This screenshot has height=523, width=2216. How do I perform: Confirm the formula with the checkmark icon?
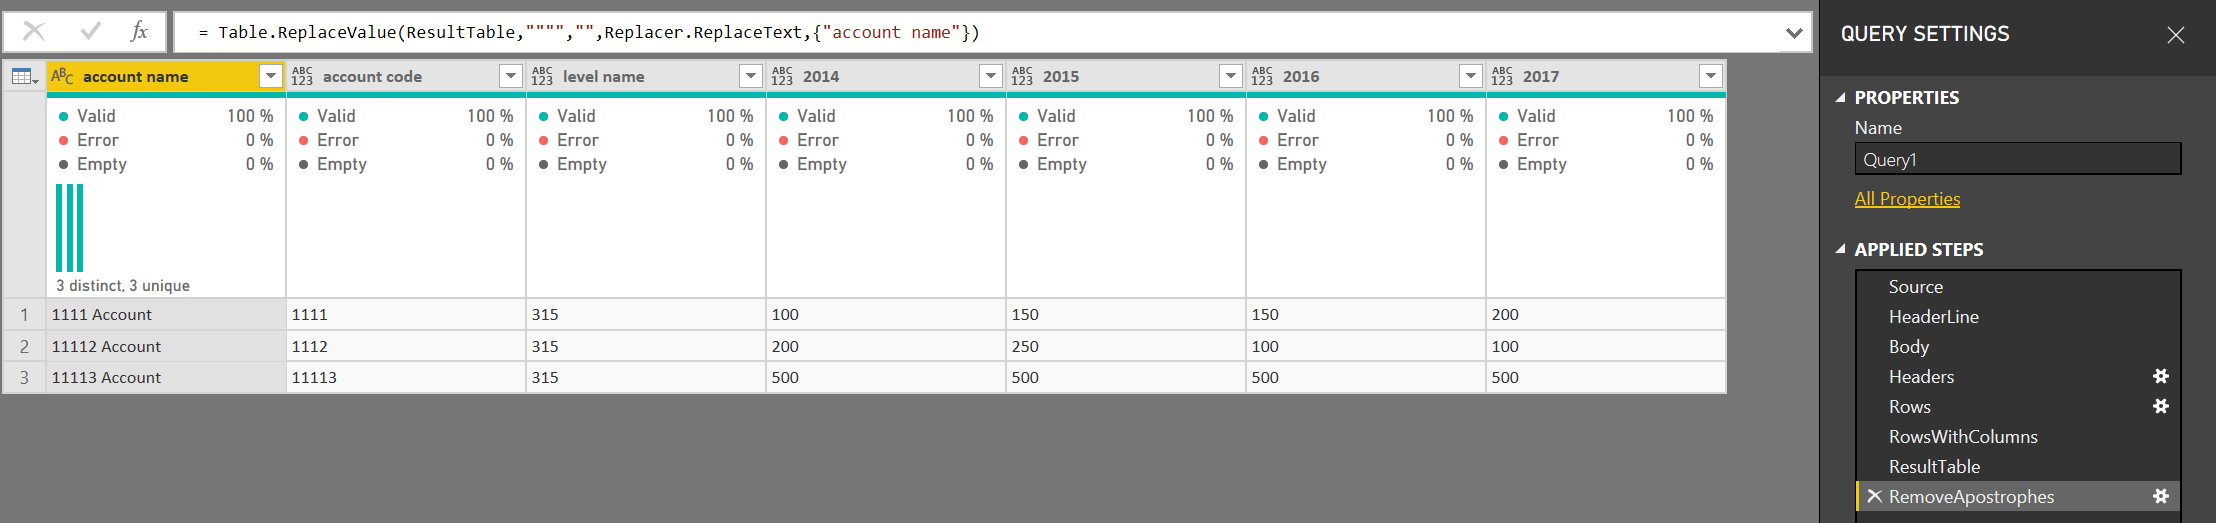(x=91, y=32)
